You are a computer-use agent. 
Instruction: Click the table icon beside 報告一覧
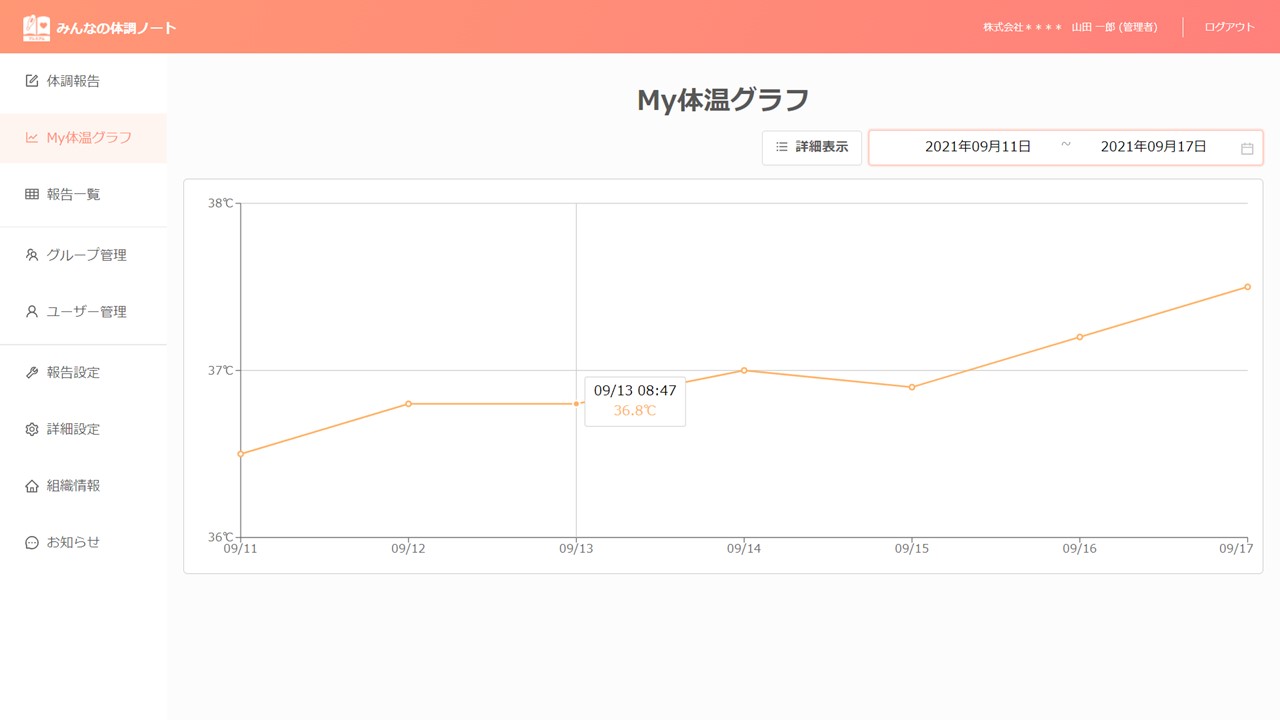pyautogui.click(x=32, y=195)
